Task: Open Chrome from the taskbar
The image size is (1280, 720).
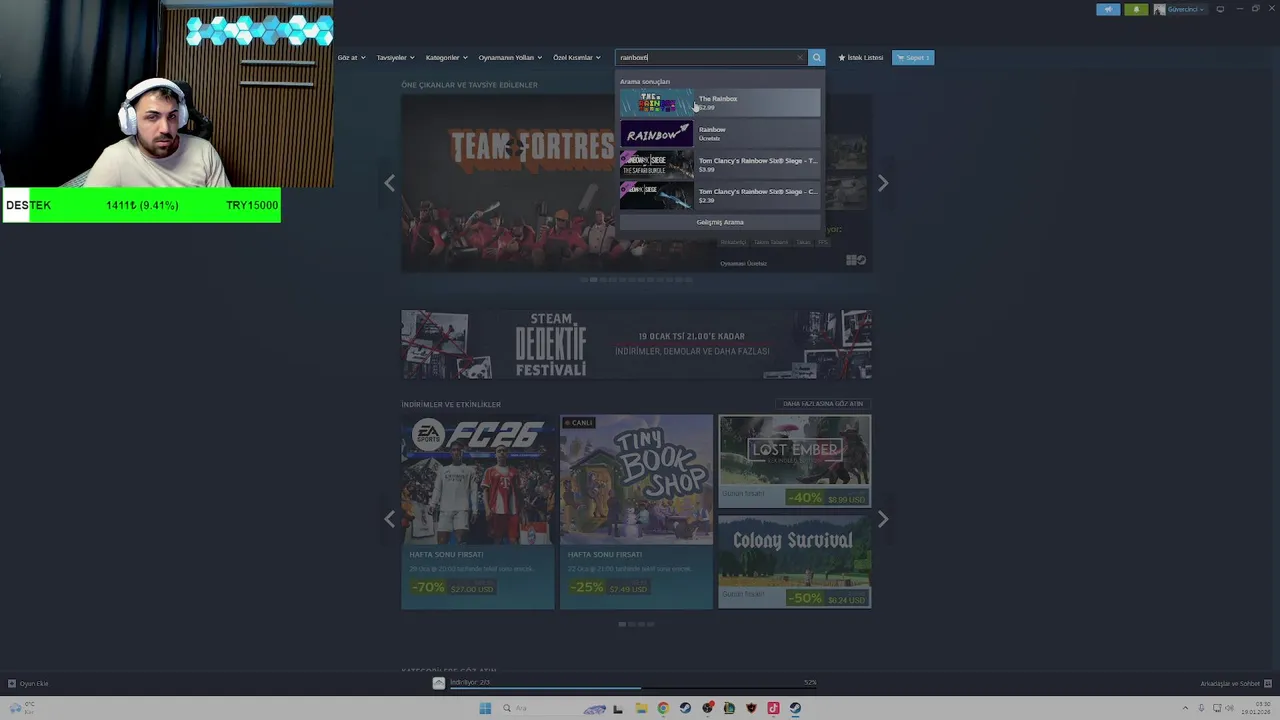Action: [663, 708]
